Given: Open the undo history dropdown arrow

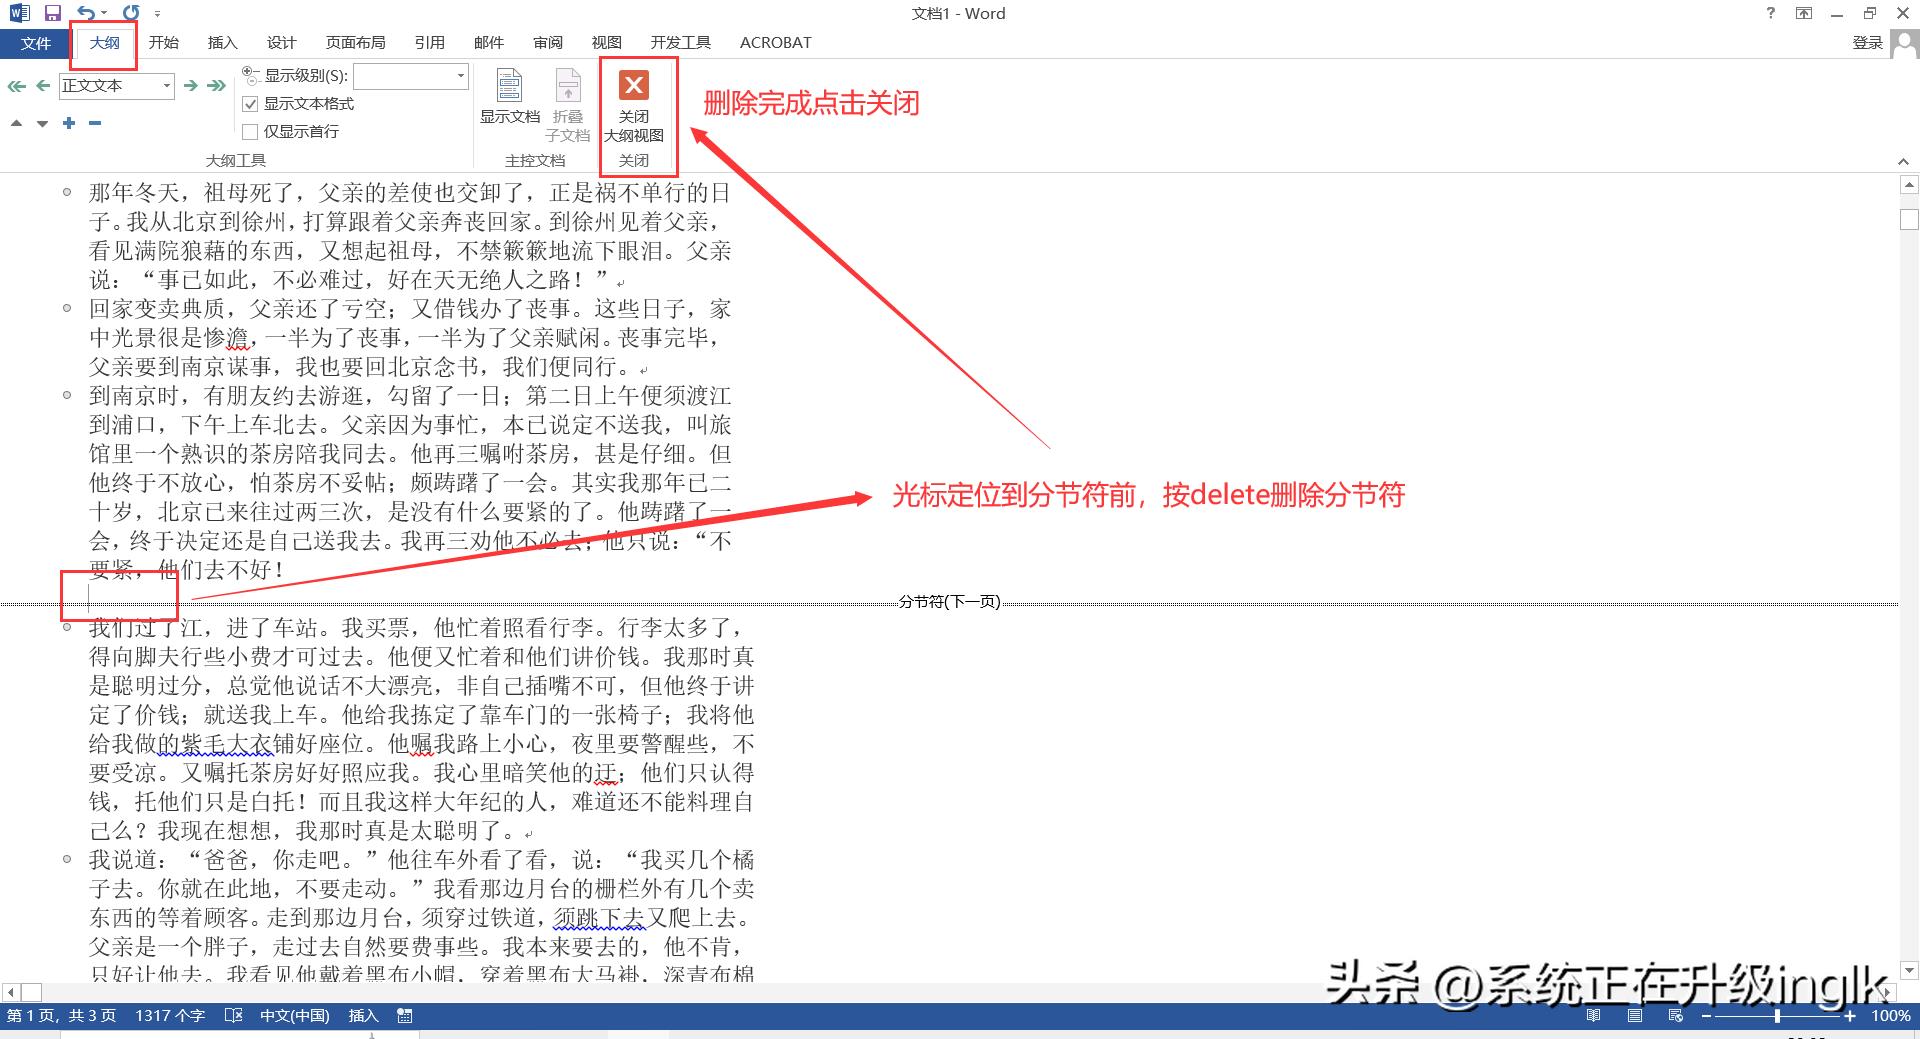Looking at the screenshot, I should 104,14.
